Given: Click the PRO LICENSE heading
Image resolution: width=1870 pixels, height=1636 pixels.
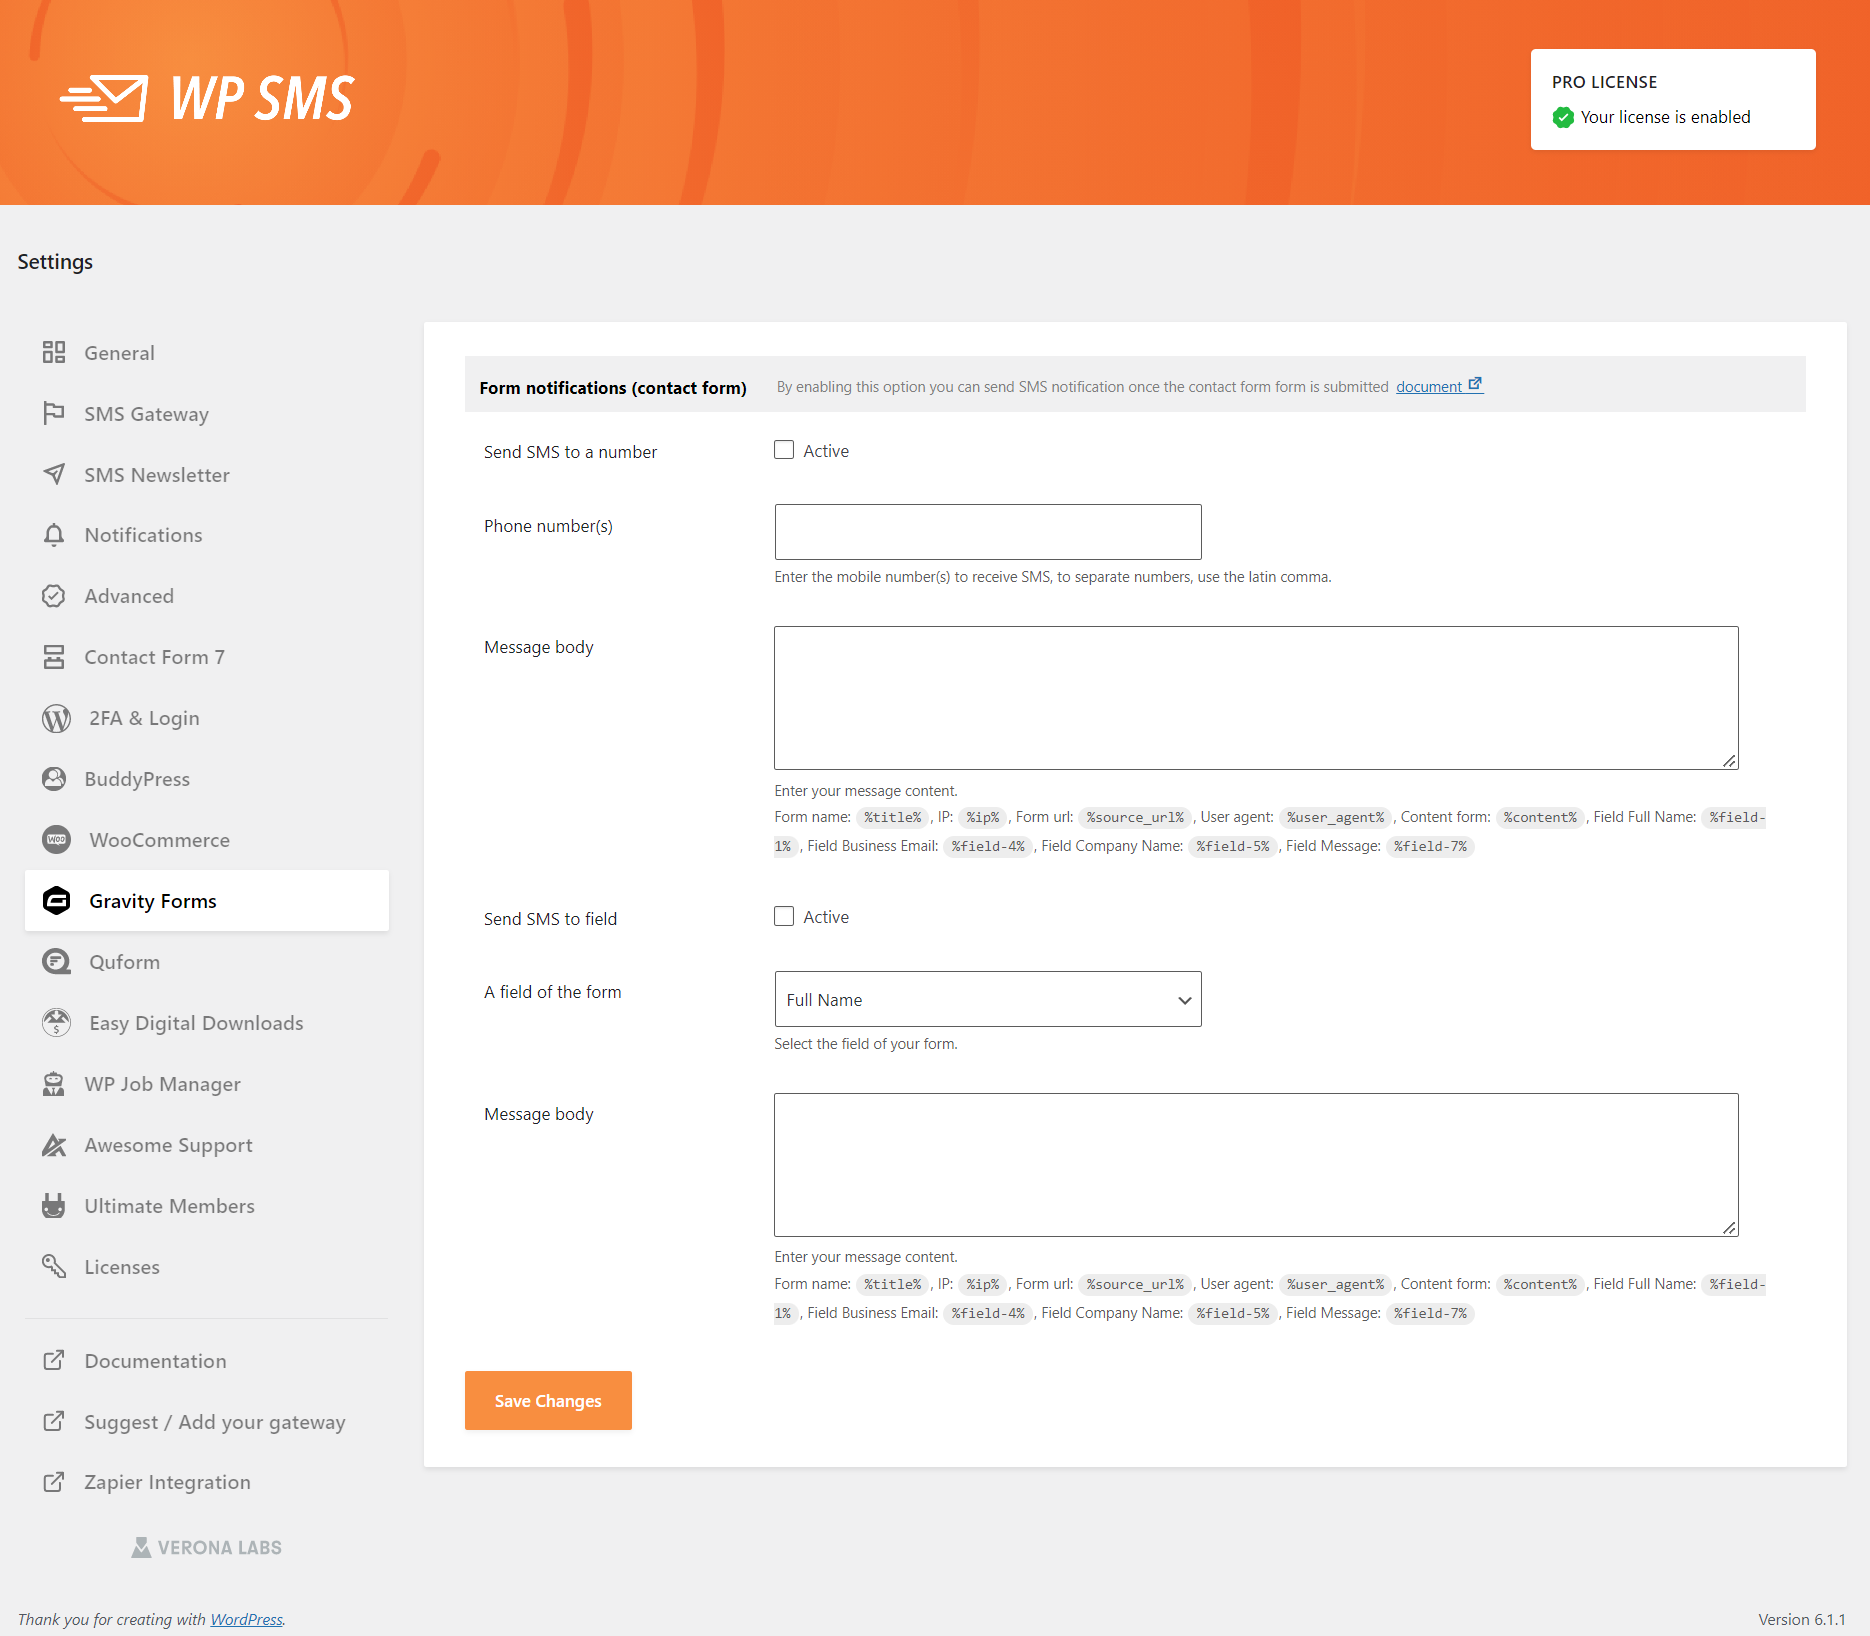Looking at the screenshot, I should (1604, 82).
